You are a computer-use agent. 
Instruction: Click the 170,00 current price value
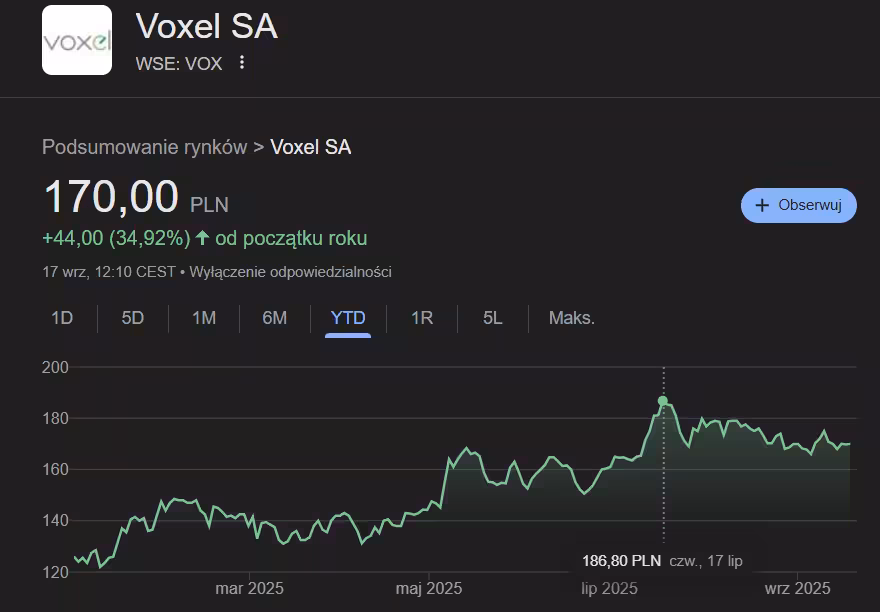coord(111,197)
